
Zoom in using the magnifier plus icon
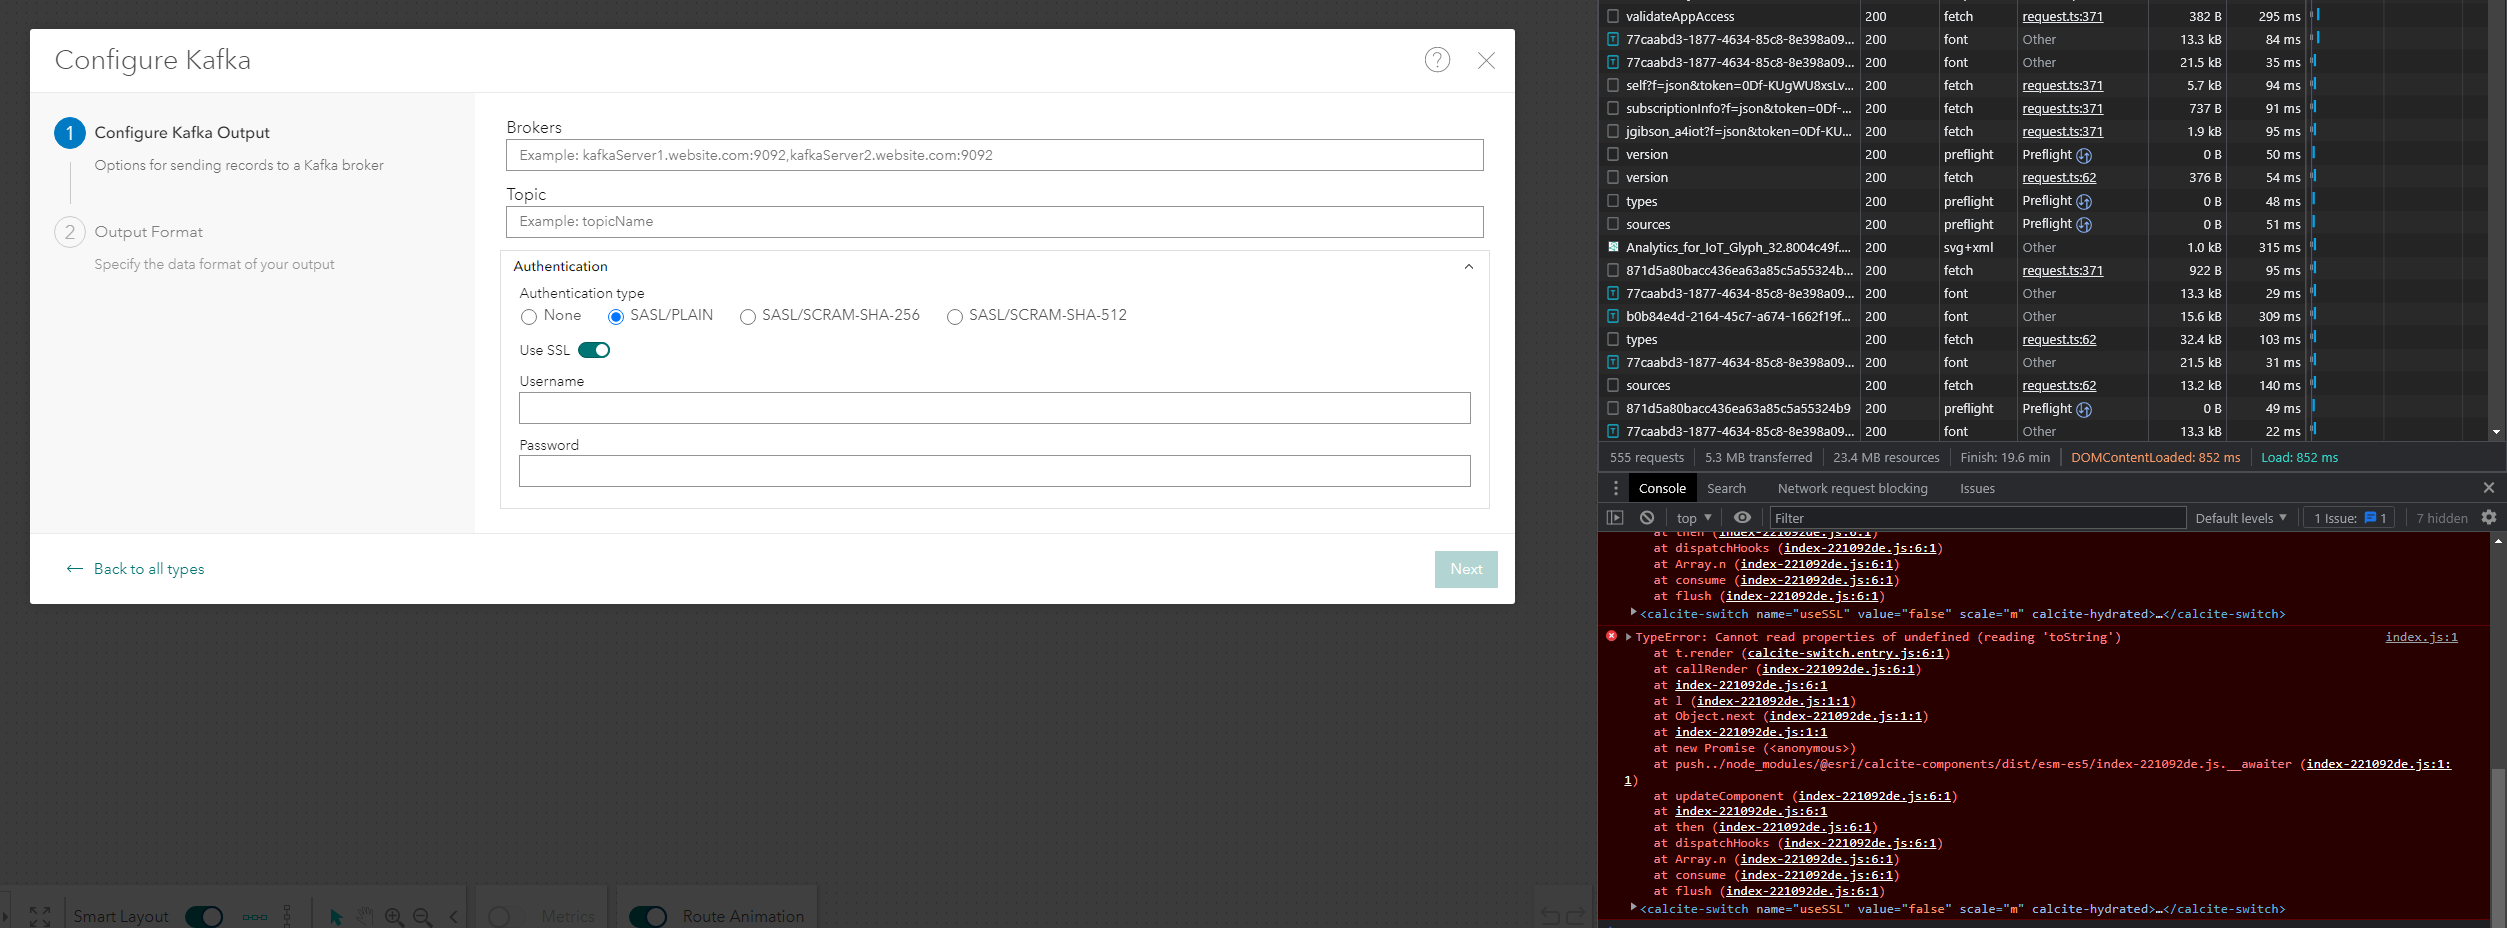(394, 915)
